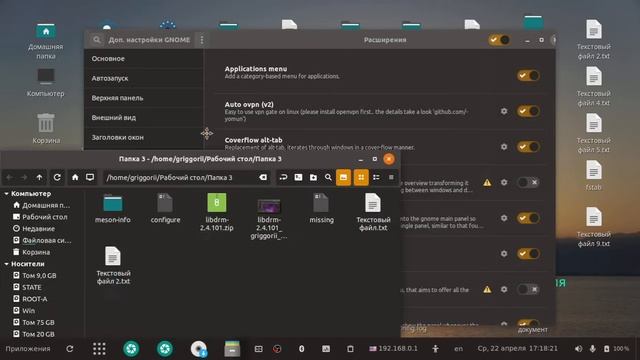Go to home folder via toolbar icon
Screen dimensions: 640x360
click(75, 177)
